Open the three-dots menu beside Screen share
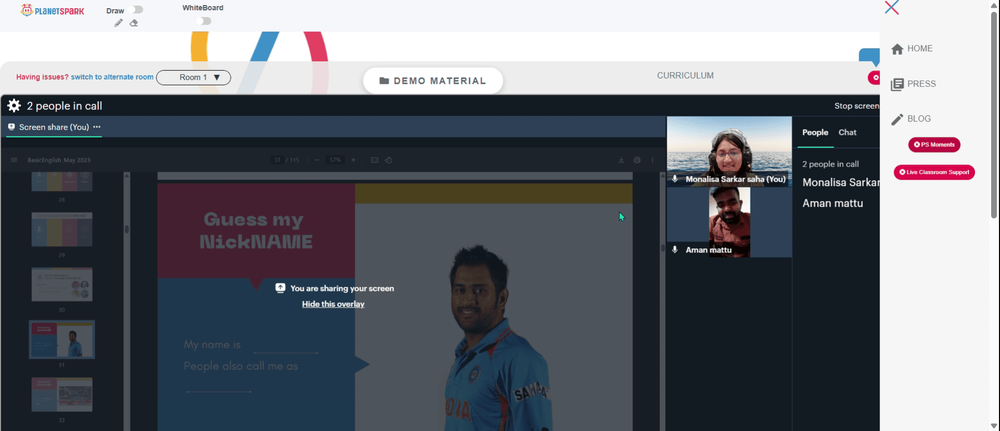 click(97, 127)
